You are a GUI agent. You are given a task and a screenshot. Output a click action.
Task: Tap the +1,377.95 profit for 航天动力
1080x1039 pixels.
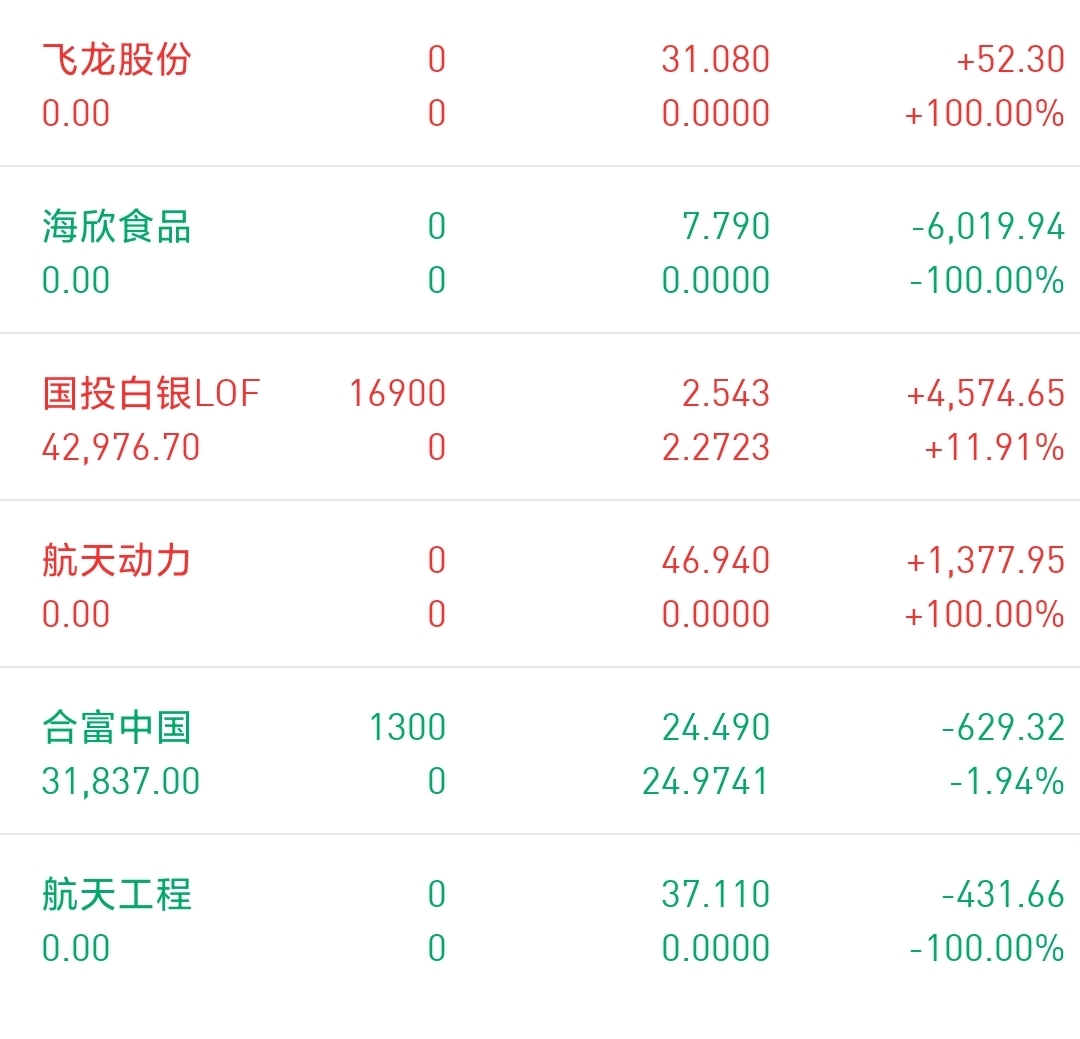click(x=986, y=560)
